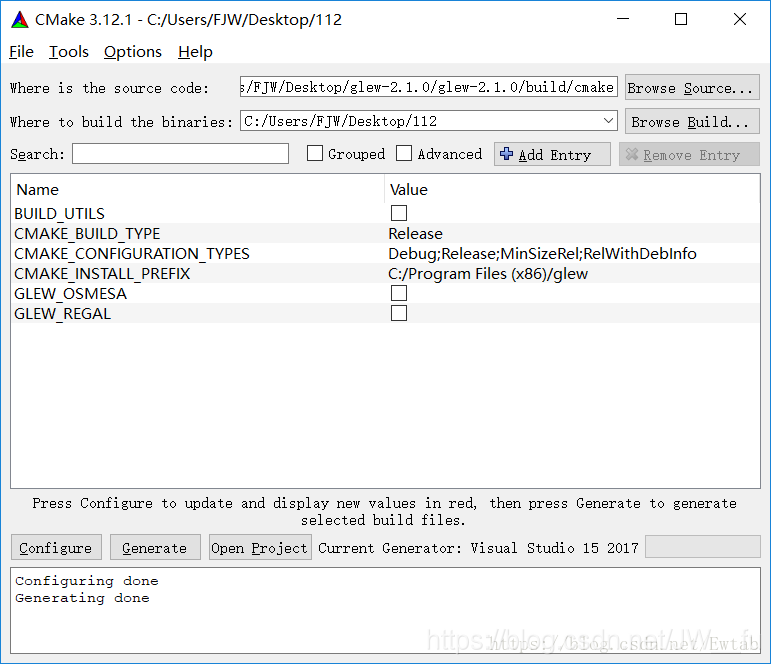The width and height of the screenshot is (771, 664).
Task: Select the CMAKE_INSTALL_PREFIX entry name
Action: (x=102, y=273)
